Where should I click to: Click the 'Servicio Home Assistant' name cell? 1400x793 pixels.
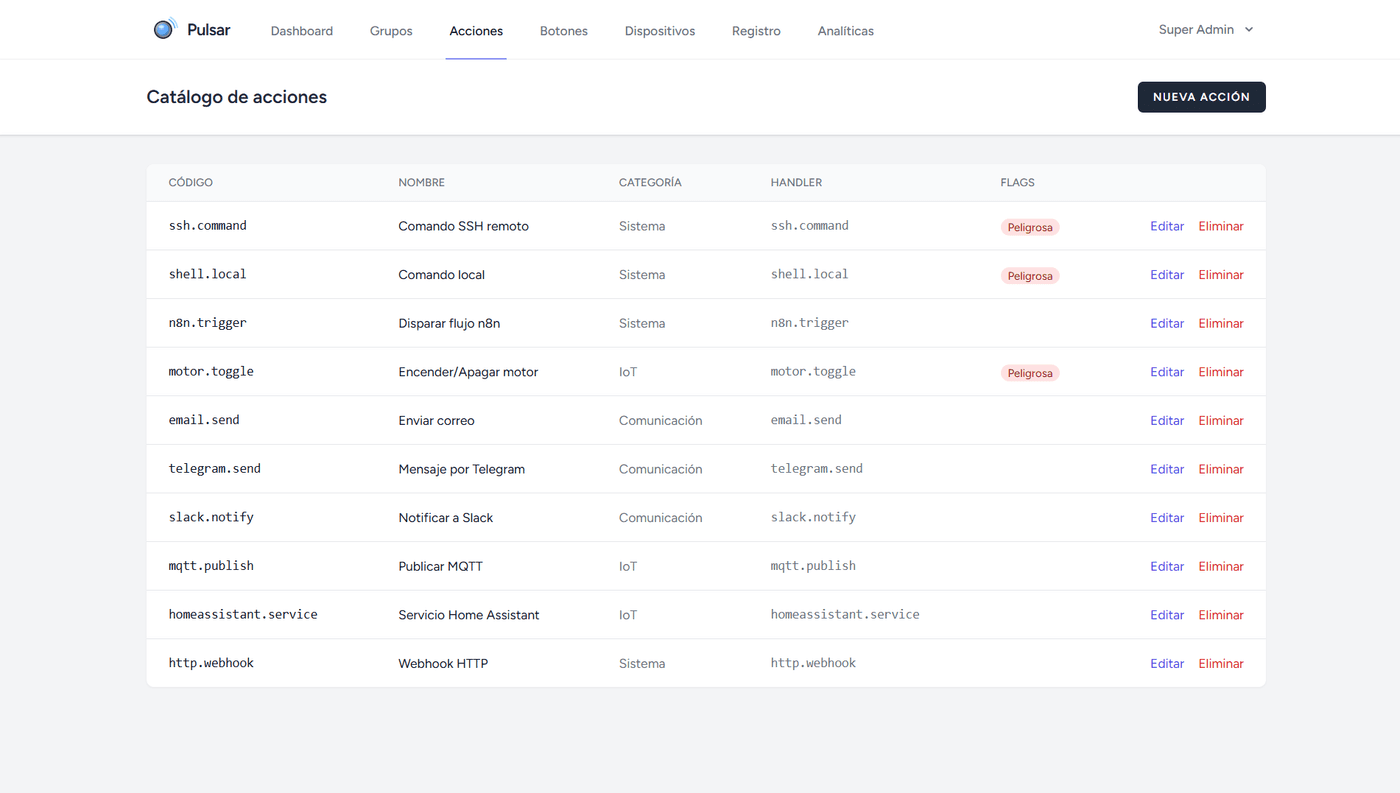tap(469, 615)
